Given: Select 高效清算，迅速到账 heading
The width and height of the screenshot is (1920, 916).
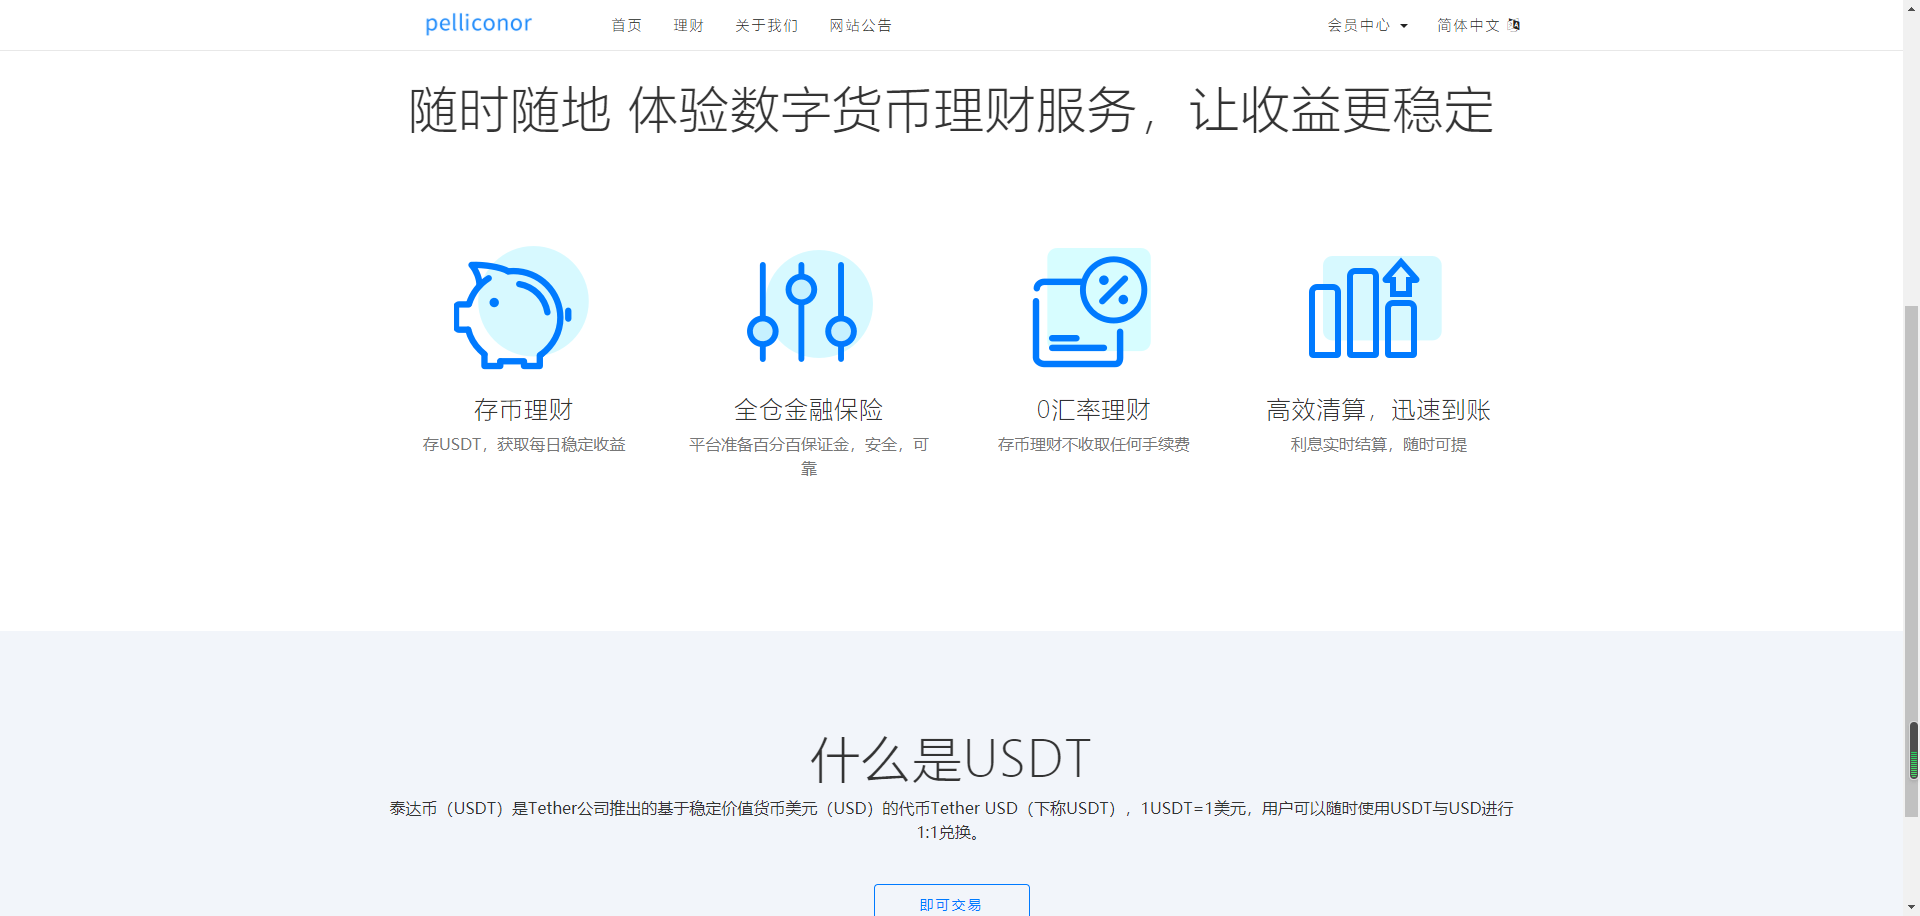Looking at the screenshot, I should (1378, 410).
